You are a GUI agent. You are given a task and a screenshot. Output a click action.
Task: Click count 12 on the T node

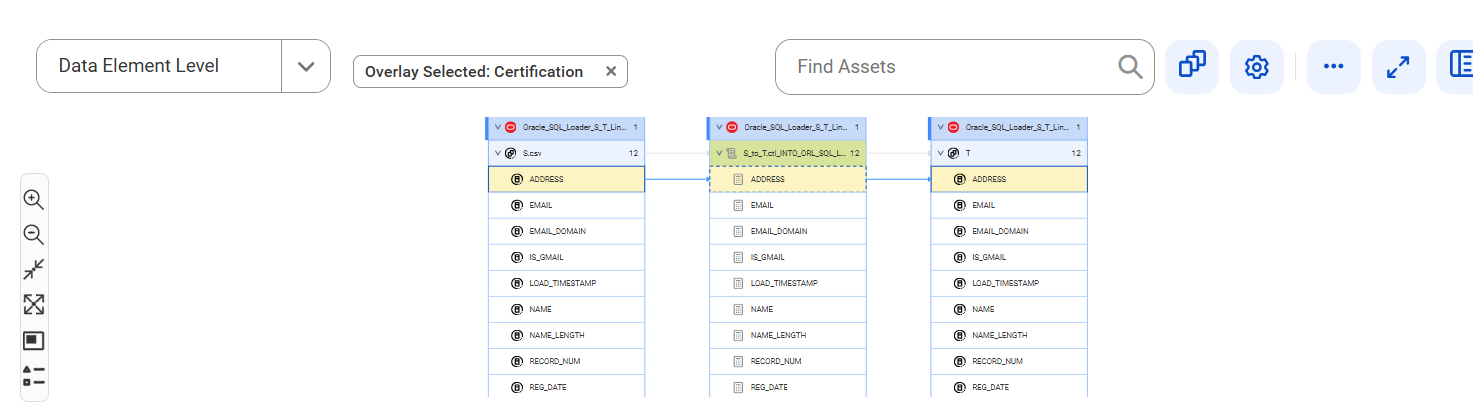pyautogui.click(x=1076, y=153)
